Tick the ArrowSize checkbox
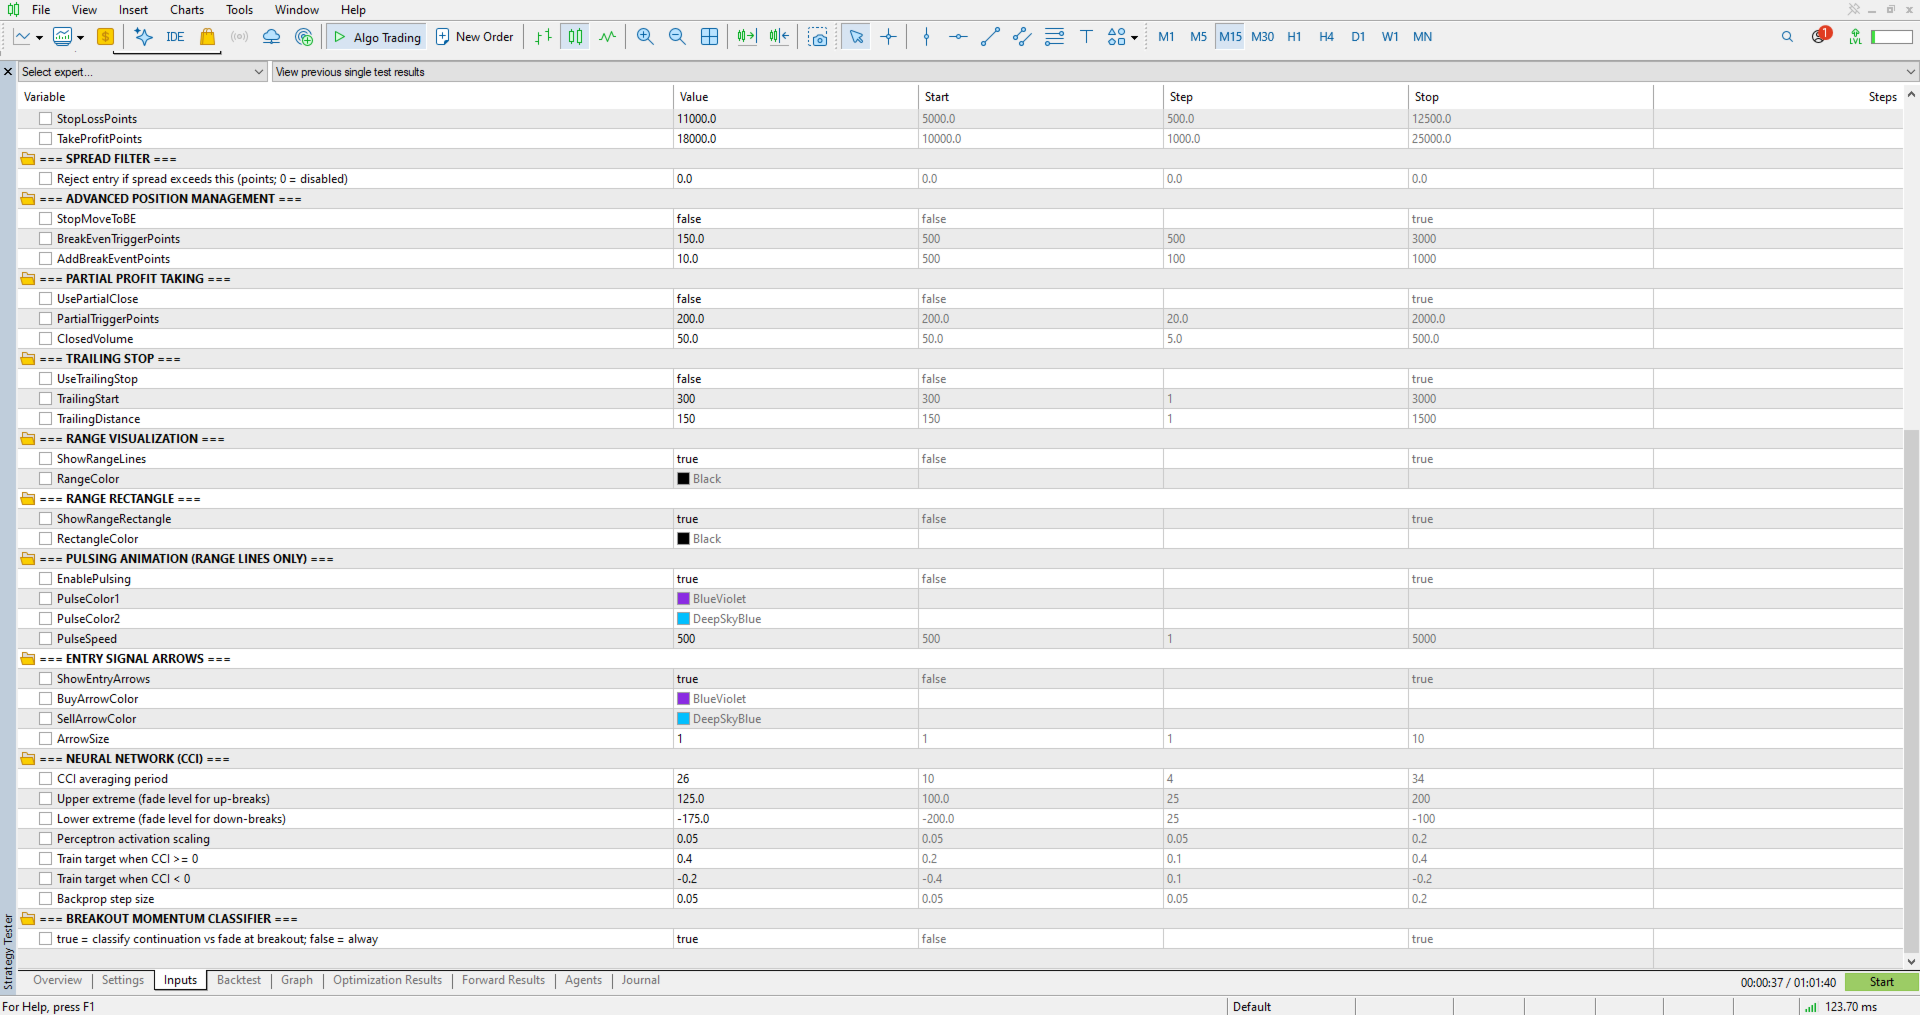The image size is (1920, 1015). pyautogui.click(x=46, y=739)
